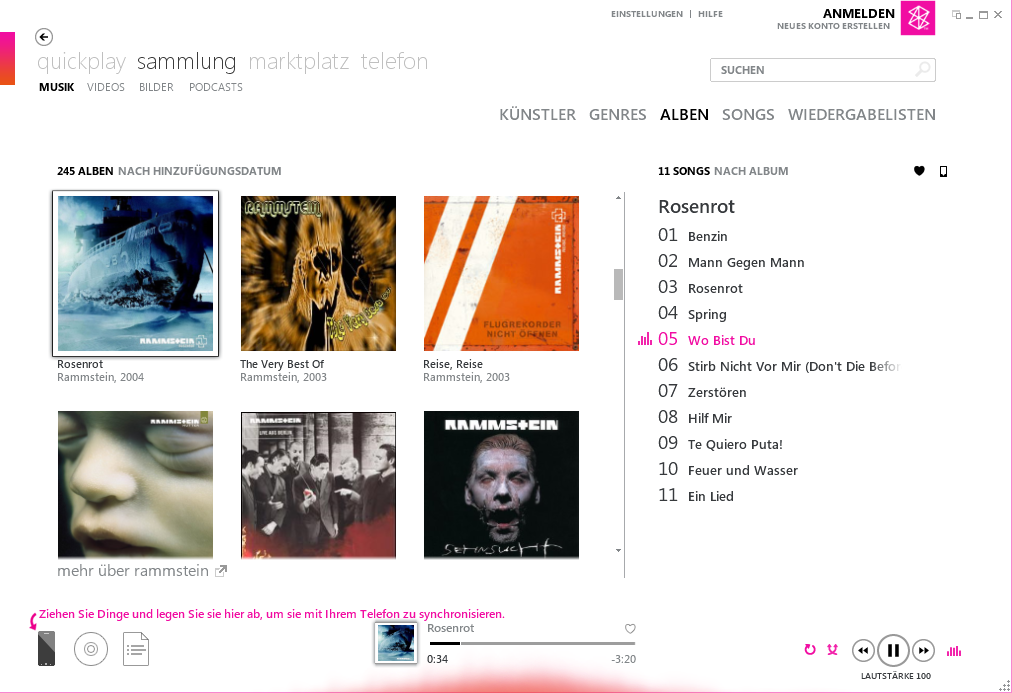Click ANMELDEN to sign in

pyautogui.click(x=858, y=13)
